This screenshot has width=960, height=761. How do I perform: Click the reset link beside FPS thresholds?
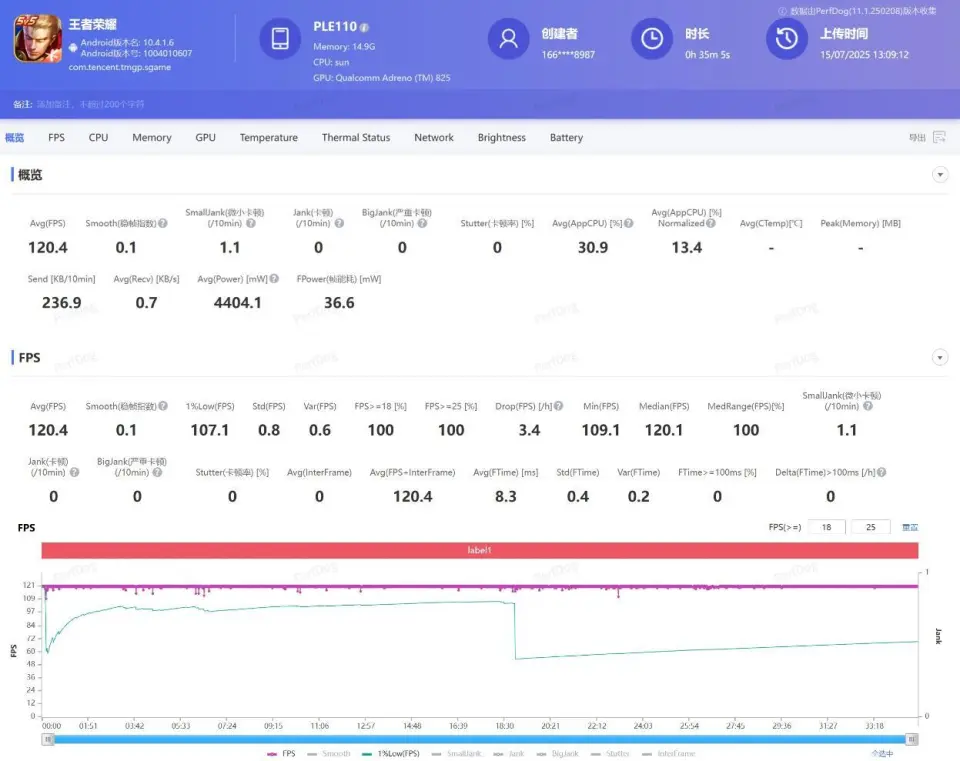point(910,527)
